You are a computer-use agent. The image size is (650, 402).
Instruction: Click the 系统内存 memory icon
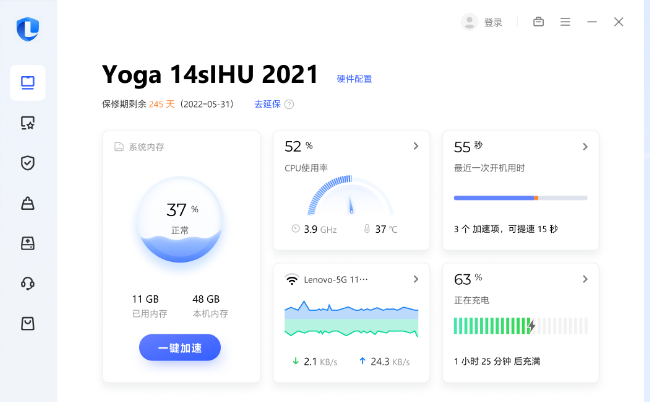click(119, 147)
